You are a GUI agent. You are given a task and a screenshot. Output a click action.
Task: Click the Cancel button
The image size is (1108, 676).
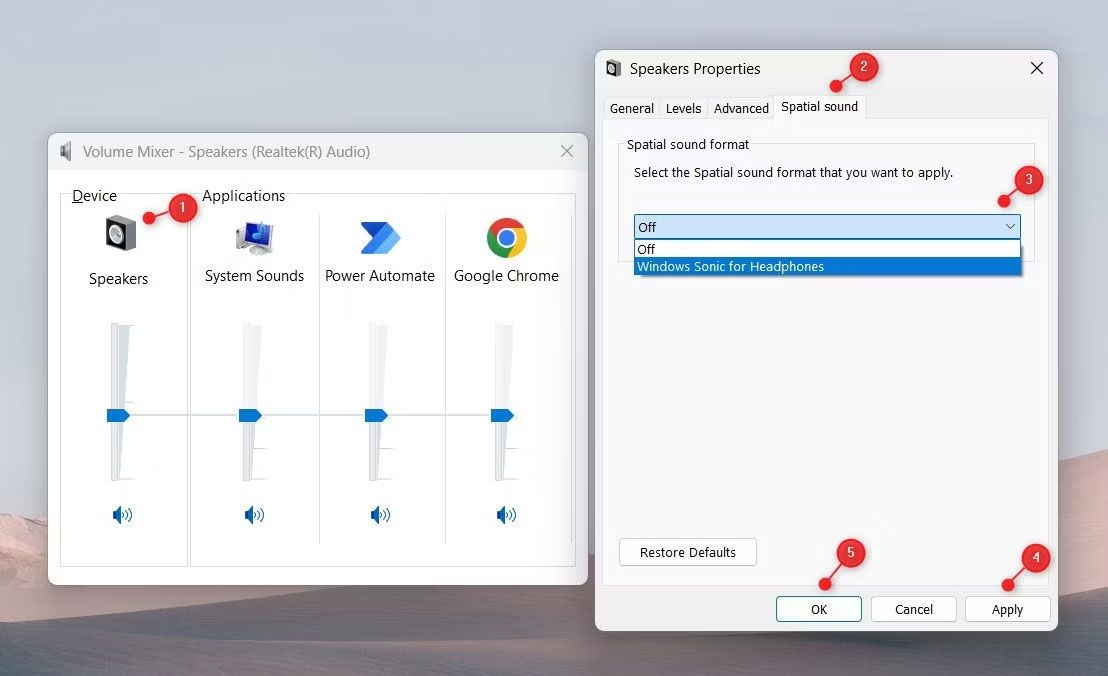coord(913,609)
